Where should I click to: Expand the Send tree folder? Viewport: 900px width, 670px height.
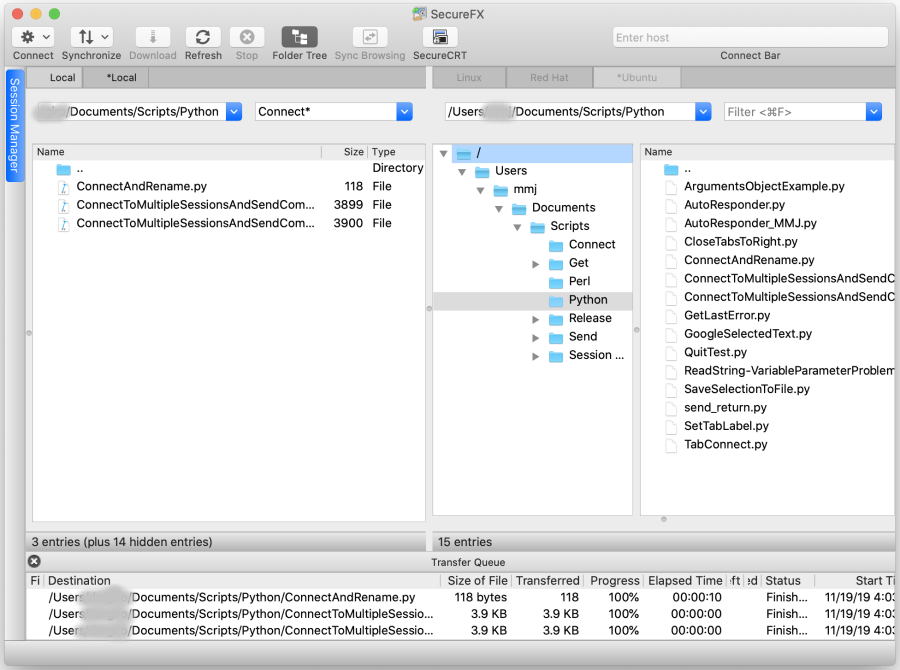536,338
